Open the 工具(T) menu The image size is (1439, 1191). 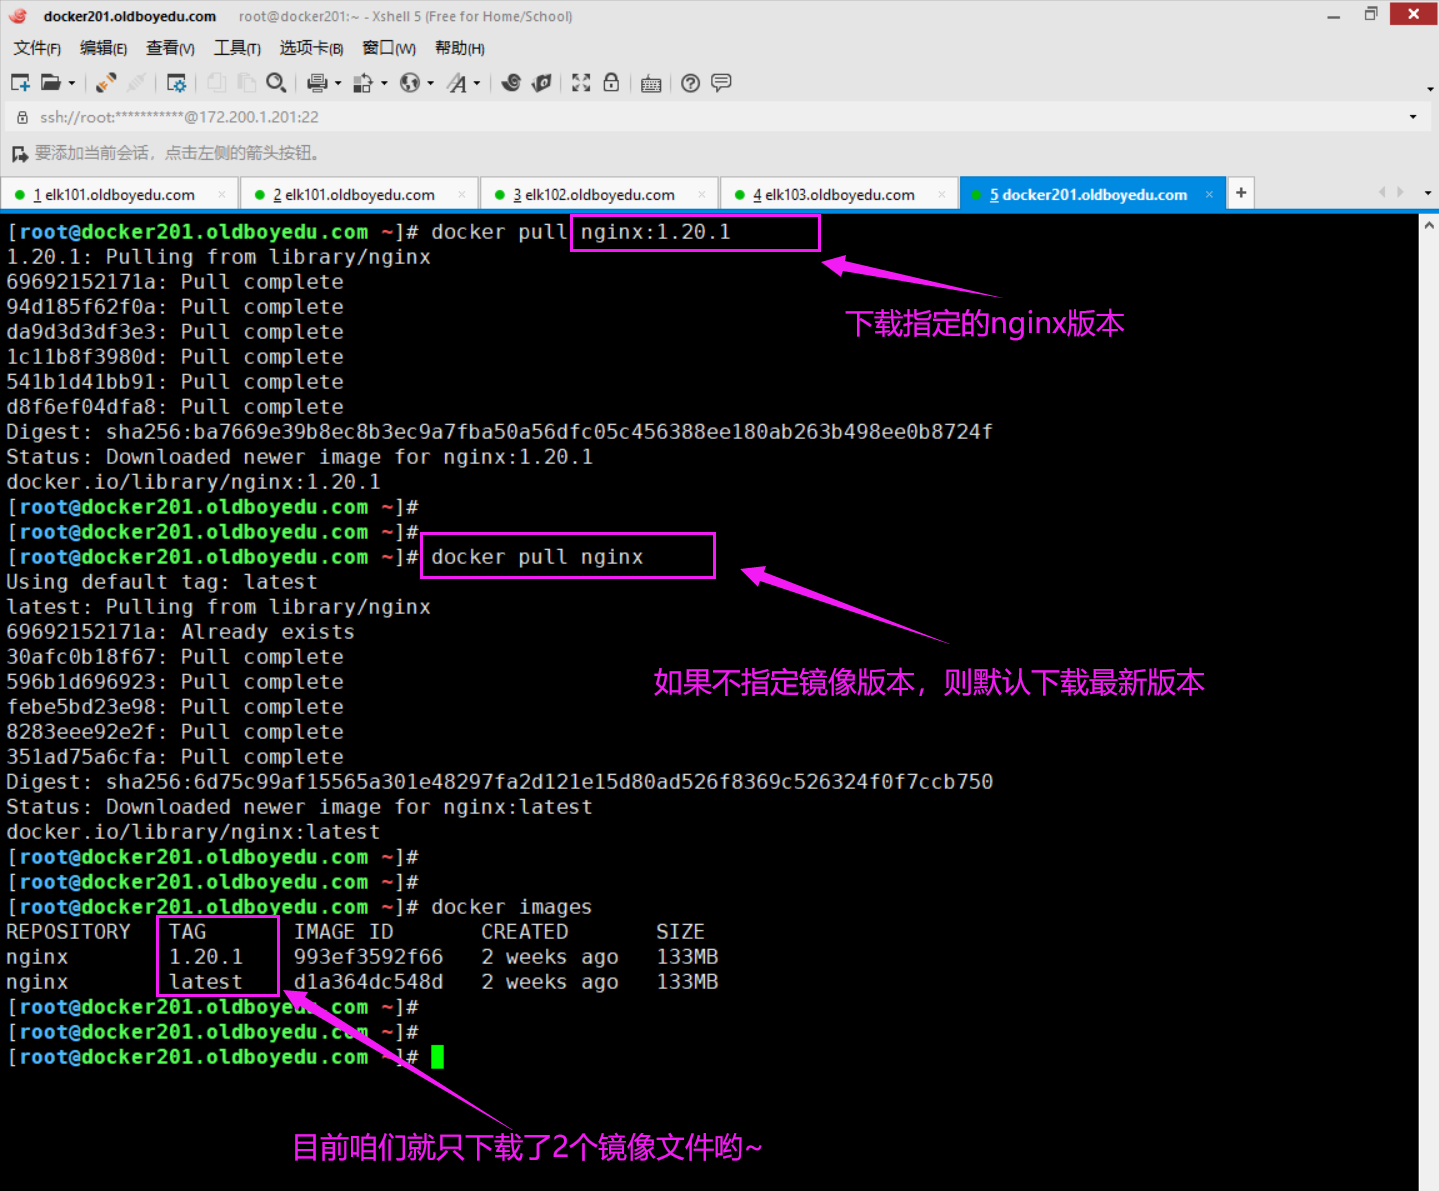tap(237, 48)
